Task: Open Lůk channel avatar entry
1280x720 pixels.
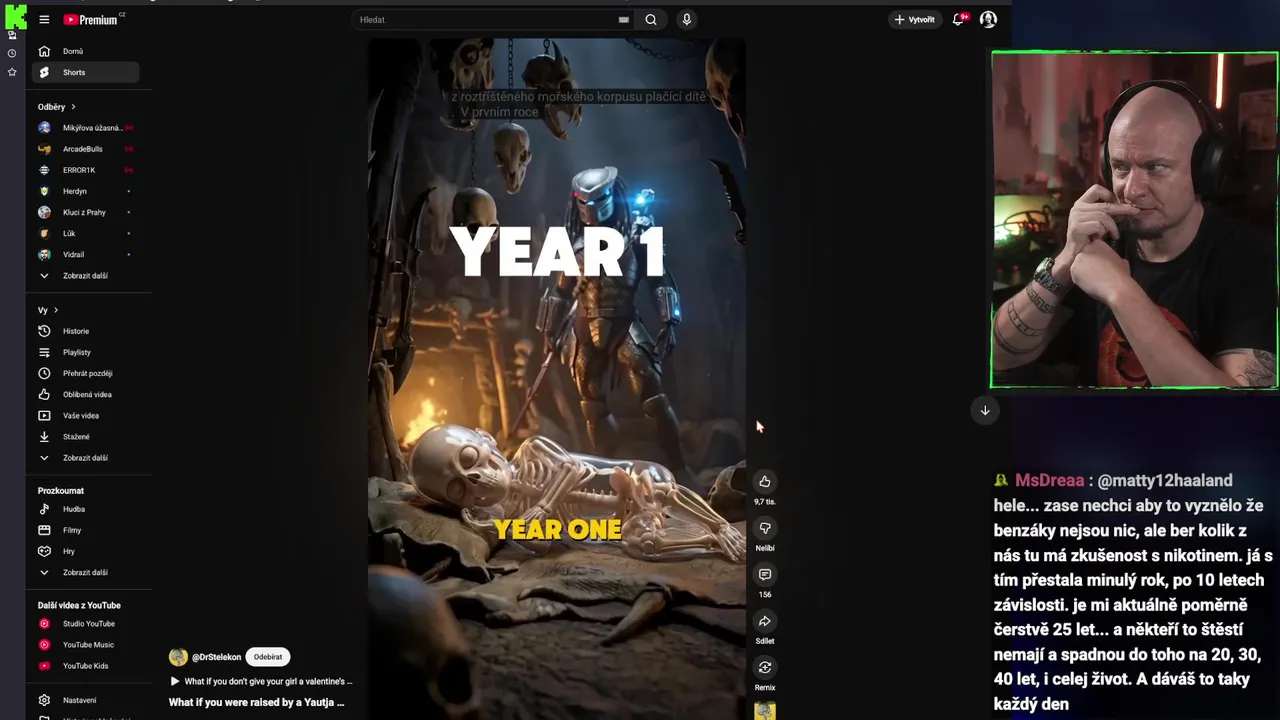Action: coord(44,233)
